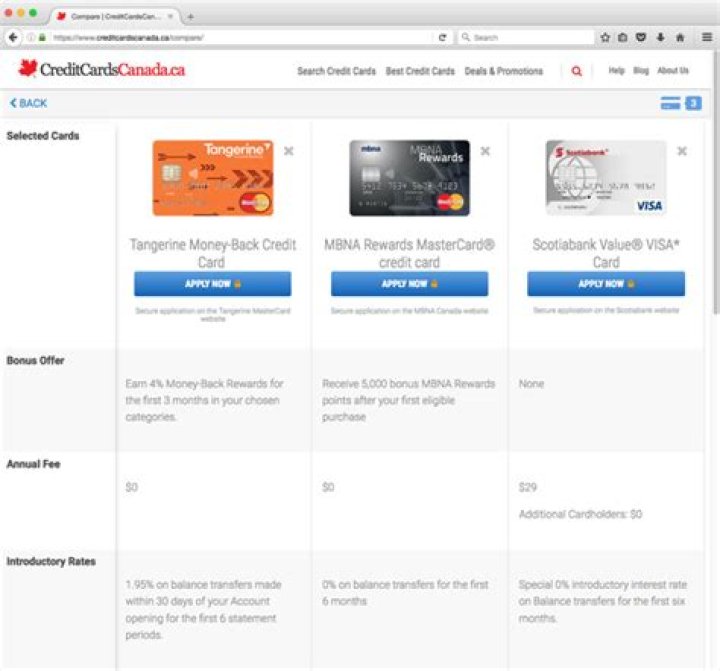Click the page vertical scrollbar
Viewport: 720px width, 671px height.
(716, 181)
